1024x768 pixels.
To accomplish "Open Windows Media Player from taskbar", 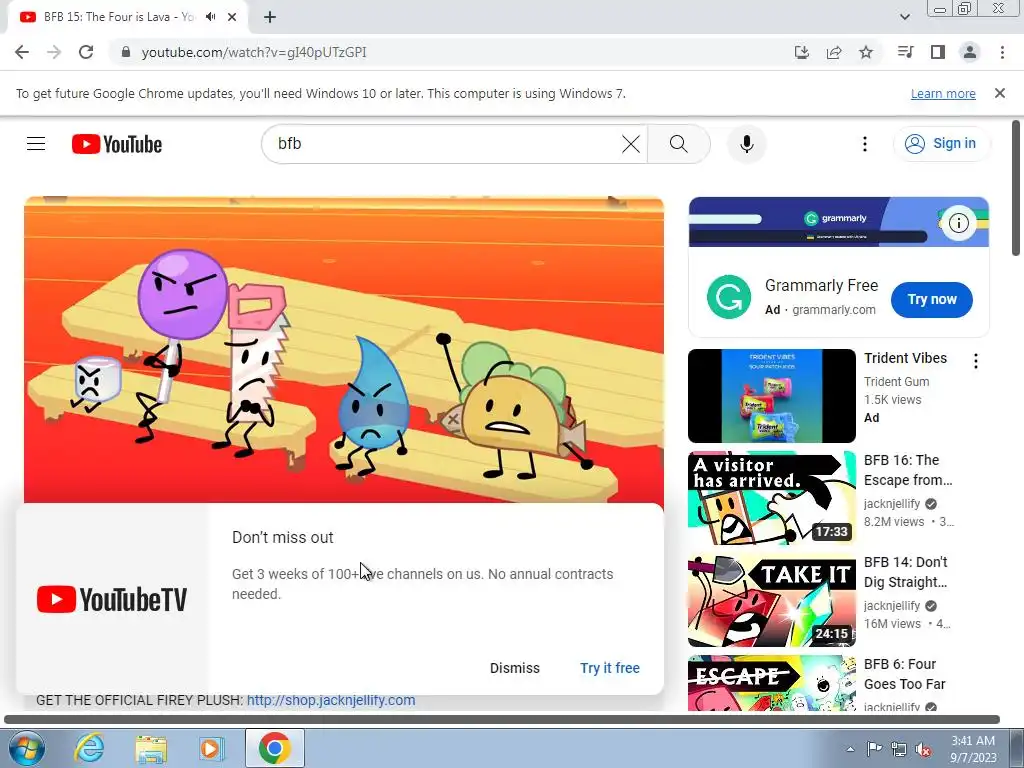I will point(211,748).
